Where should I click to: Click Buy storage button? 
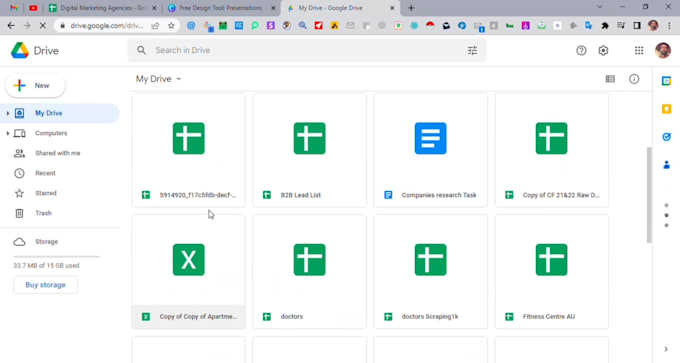[46, 285]
